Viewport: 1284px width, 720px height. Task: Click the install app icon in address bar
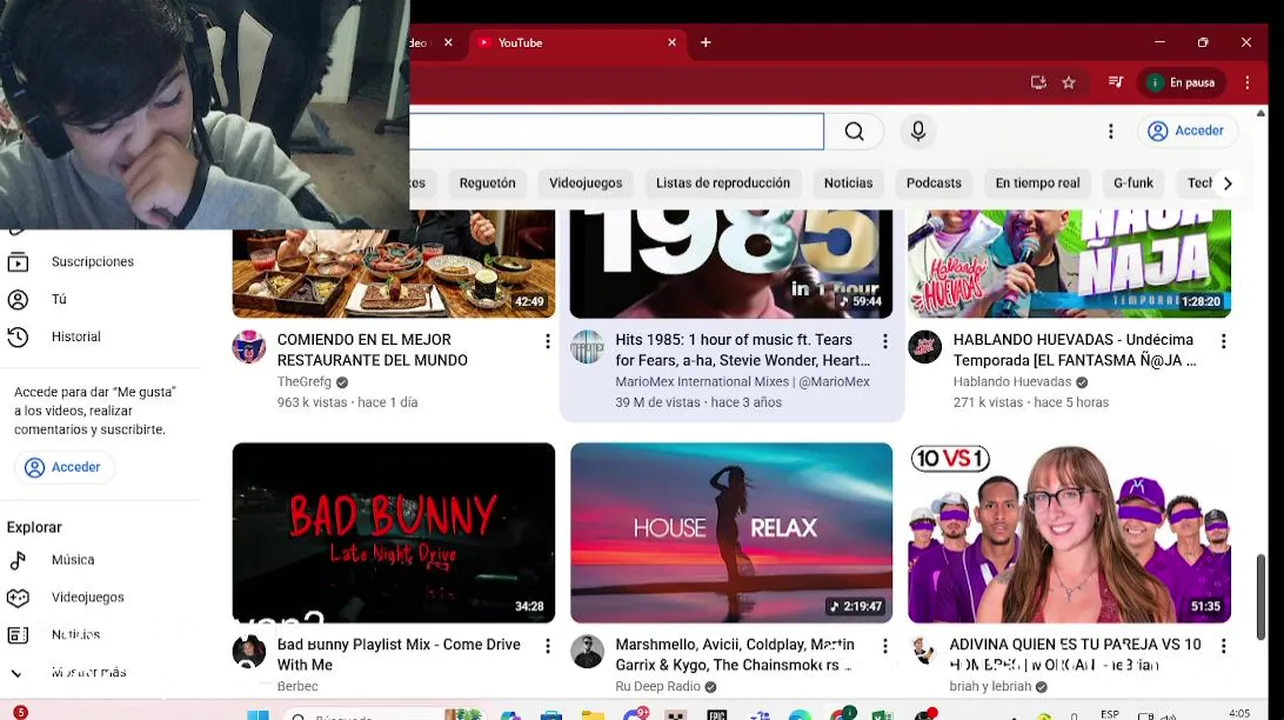point(1038,83)
